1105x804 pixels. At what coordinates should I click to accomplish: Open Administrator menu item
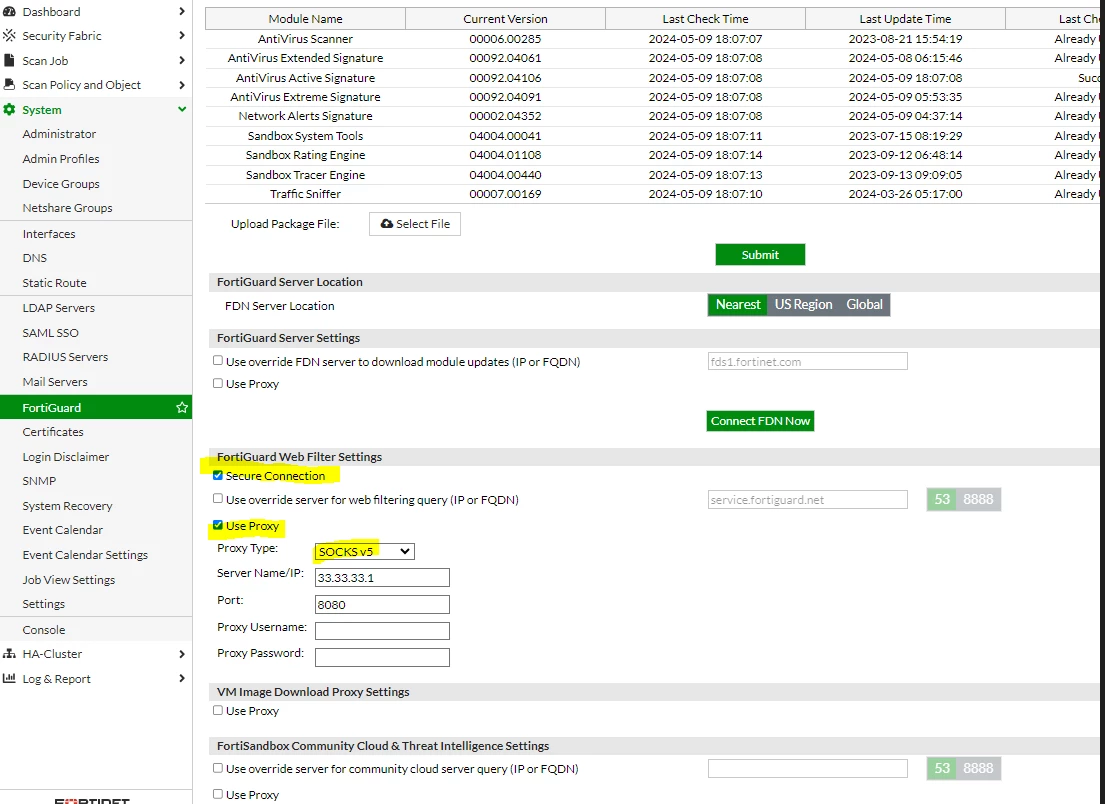click(x=59, y=134)
